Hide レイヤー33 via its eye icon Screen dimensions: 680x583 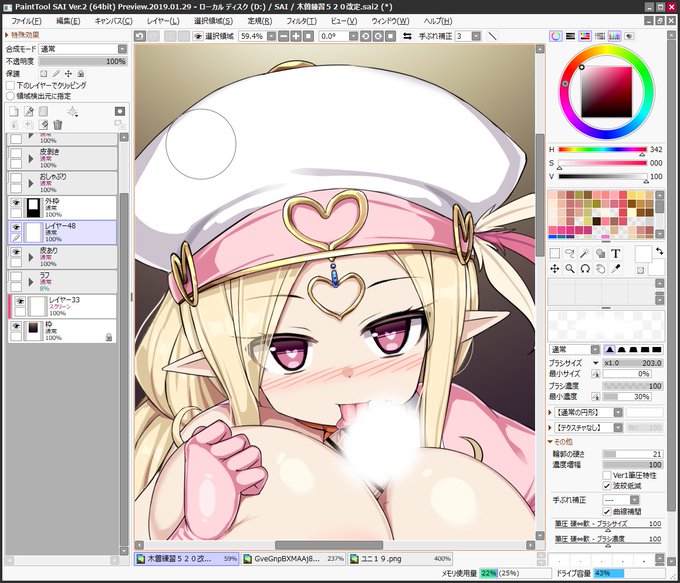(x=20, y=301)
